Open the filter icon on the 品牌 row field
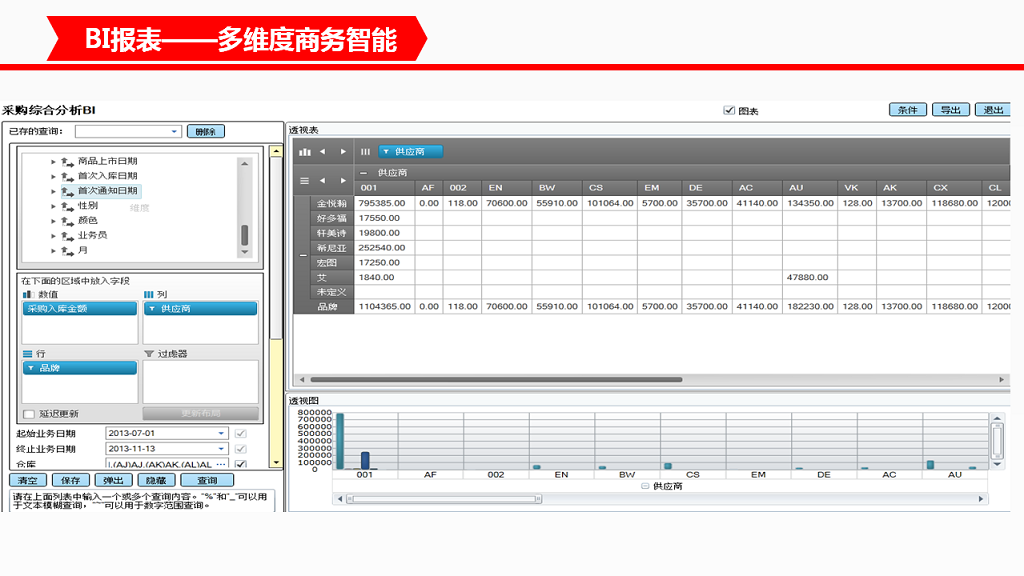1024x576 pixels. click(x=30, y=369)
